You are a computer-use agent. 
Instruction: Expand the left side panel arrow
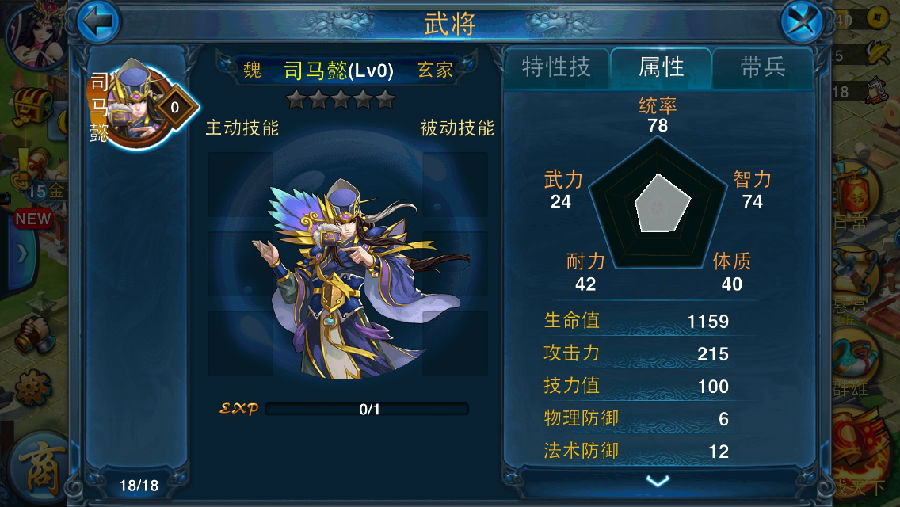click(21, 253)
